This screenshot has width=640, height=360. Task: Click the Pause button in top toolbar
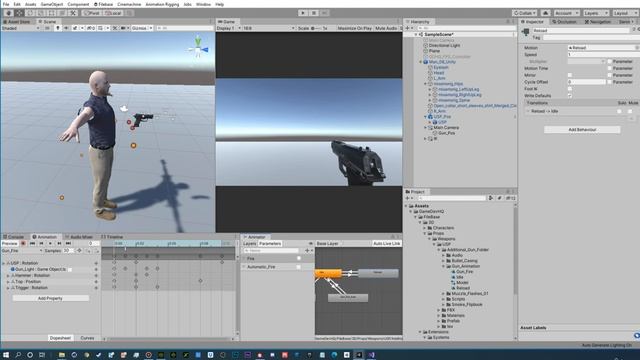click(313, 13)
